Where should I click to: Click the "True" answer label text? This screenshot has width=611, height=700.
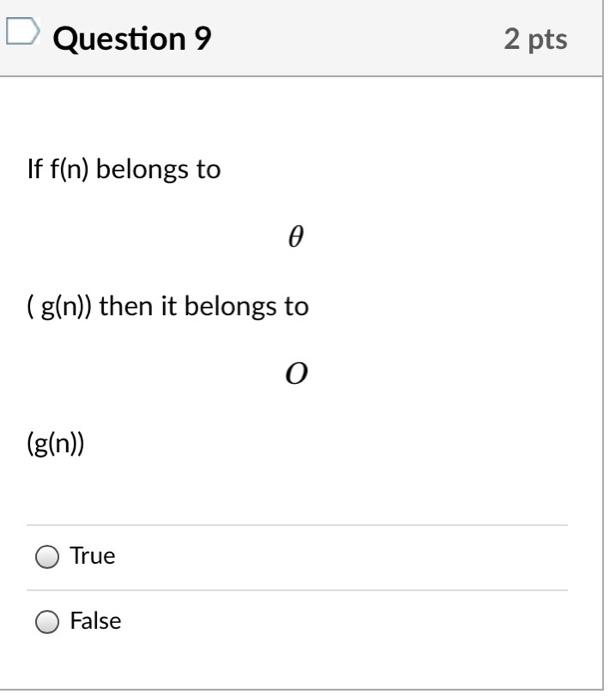[92, 556]
